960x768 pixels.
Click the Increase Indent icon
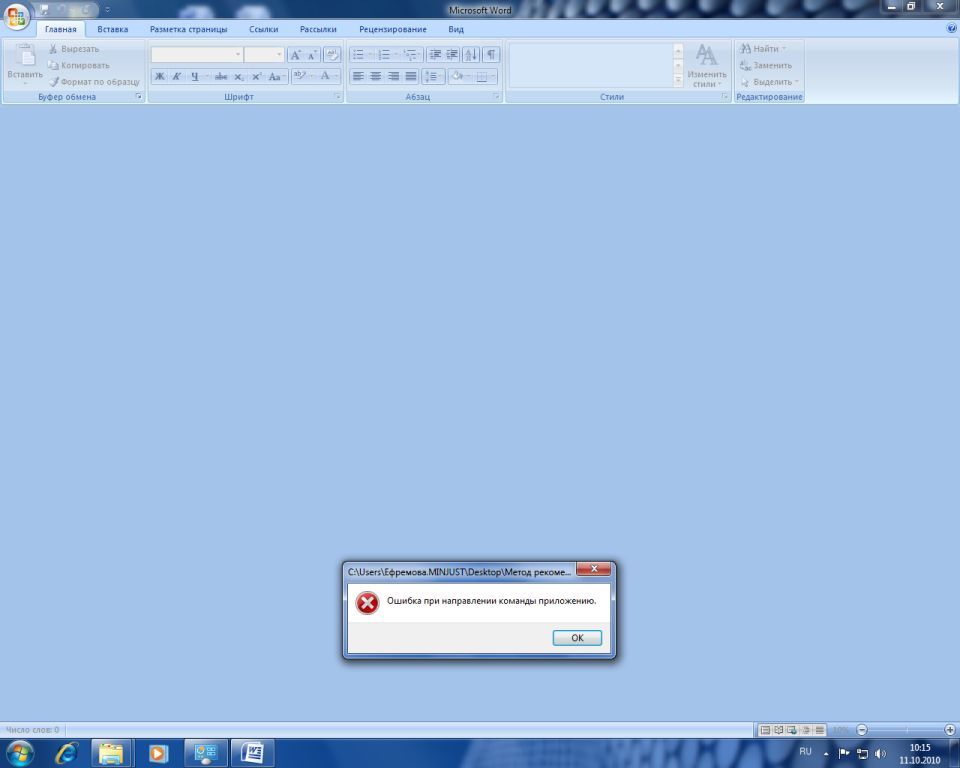(452, 55)
